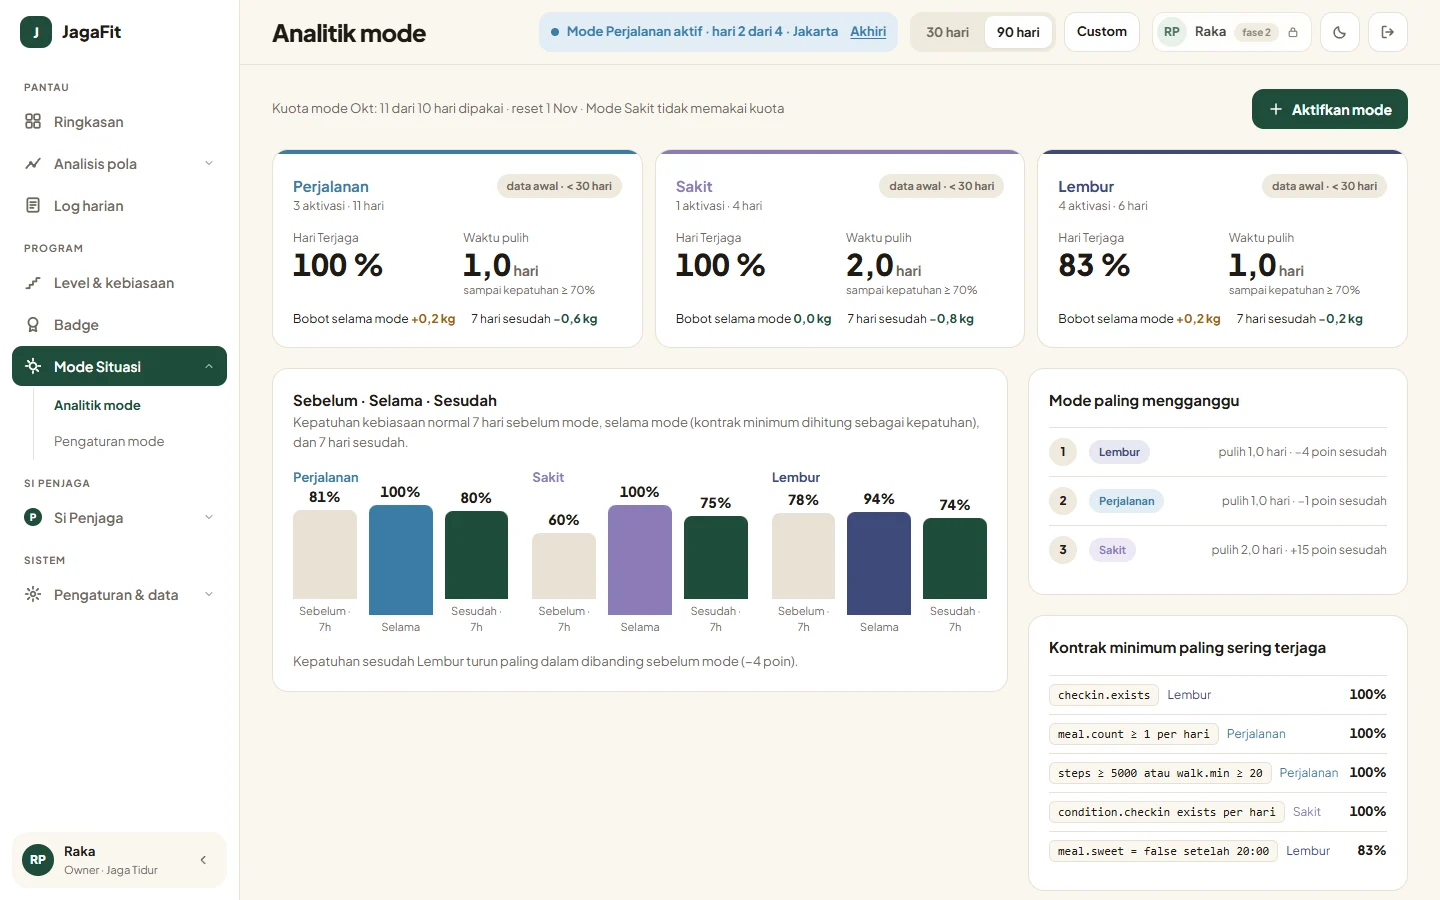
Task: Click the Akhiri link in the banner
Action: coord(868,32)
